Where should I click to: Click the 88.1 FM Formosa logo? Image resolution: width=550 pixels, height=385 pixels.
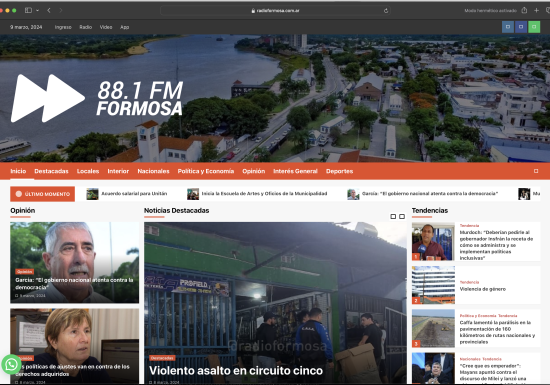(x=97, y=98)
